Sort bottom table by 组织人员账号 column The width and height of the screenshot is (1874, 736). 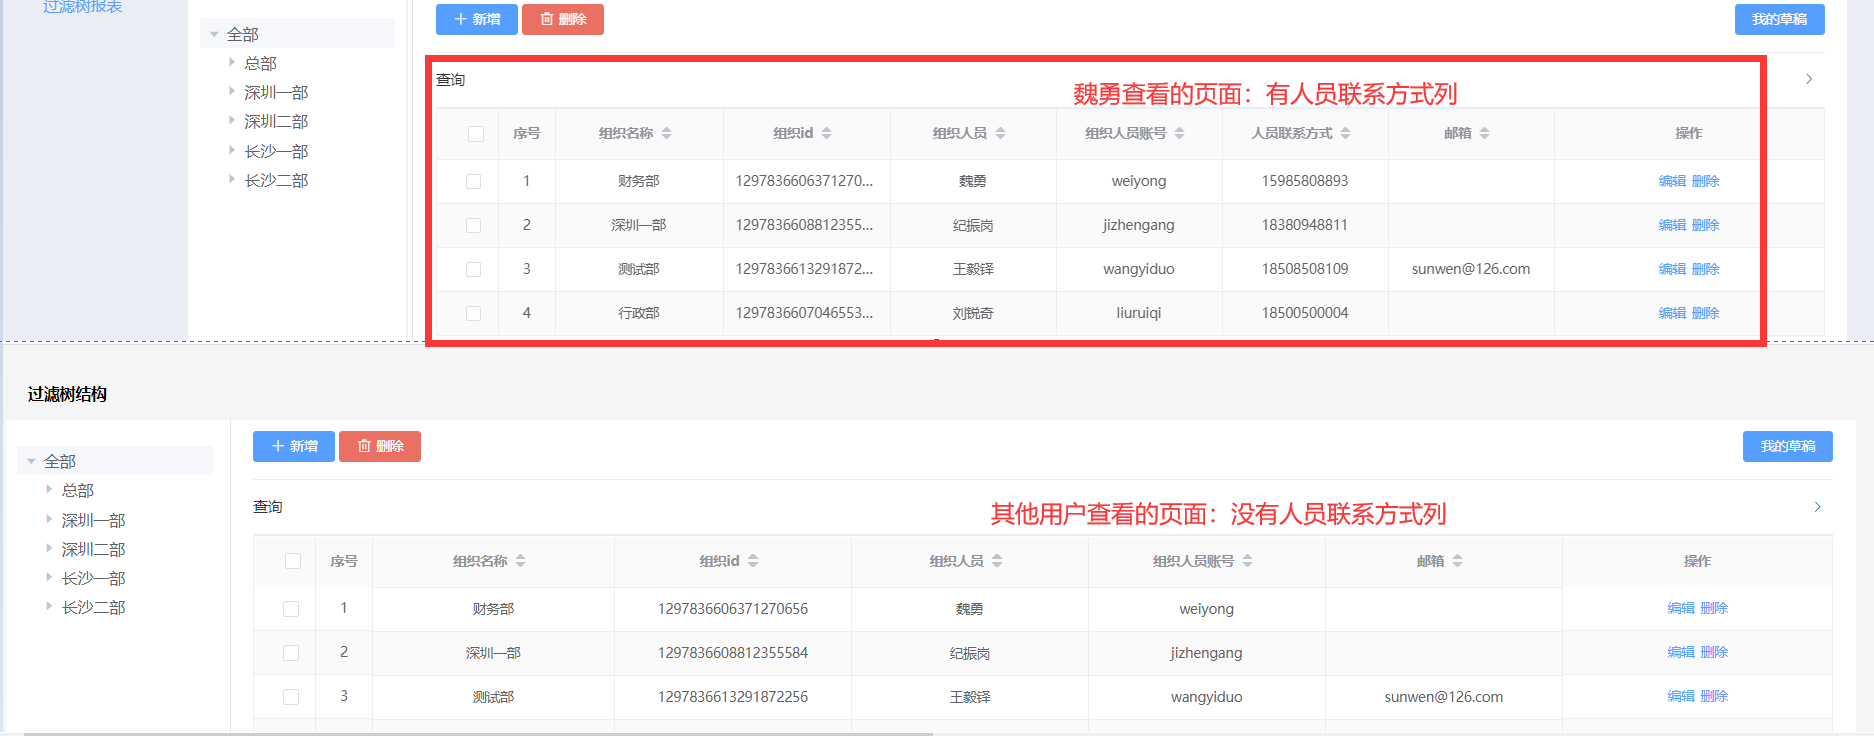(x=1248, y=561)
